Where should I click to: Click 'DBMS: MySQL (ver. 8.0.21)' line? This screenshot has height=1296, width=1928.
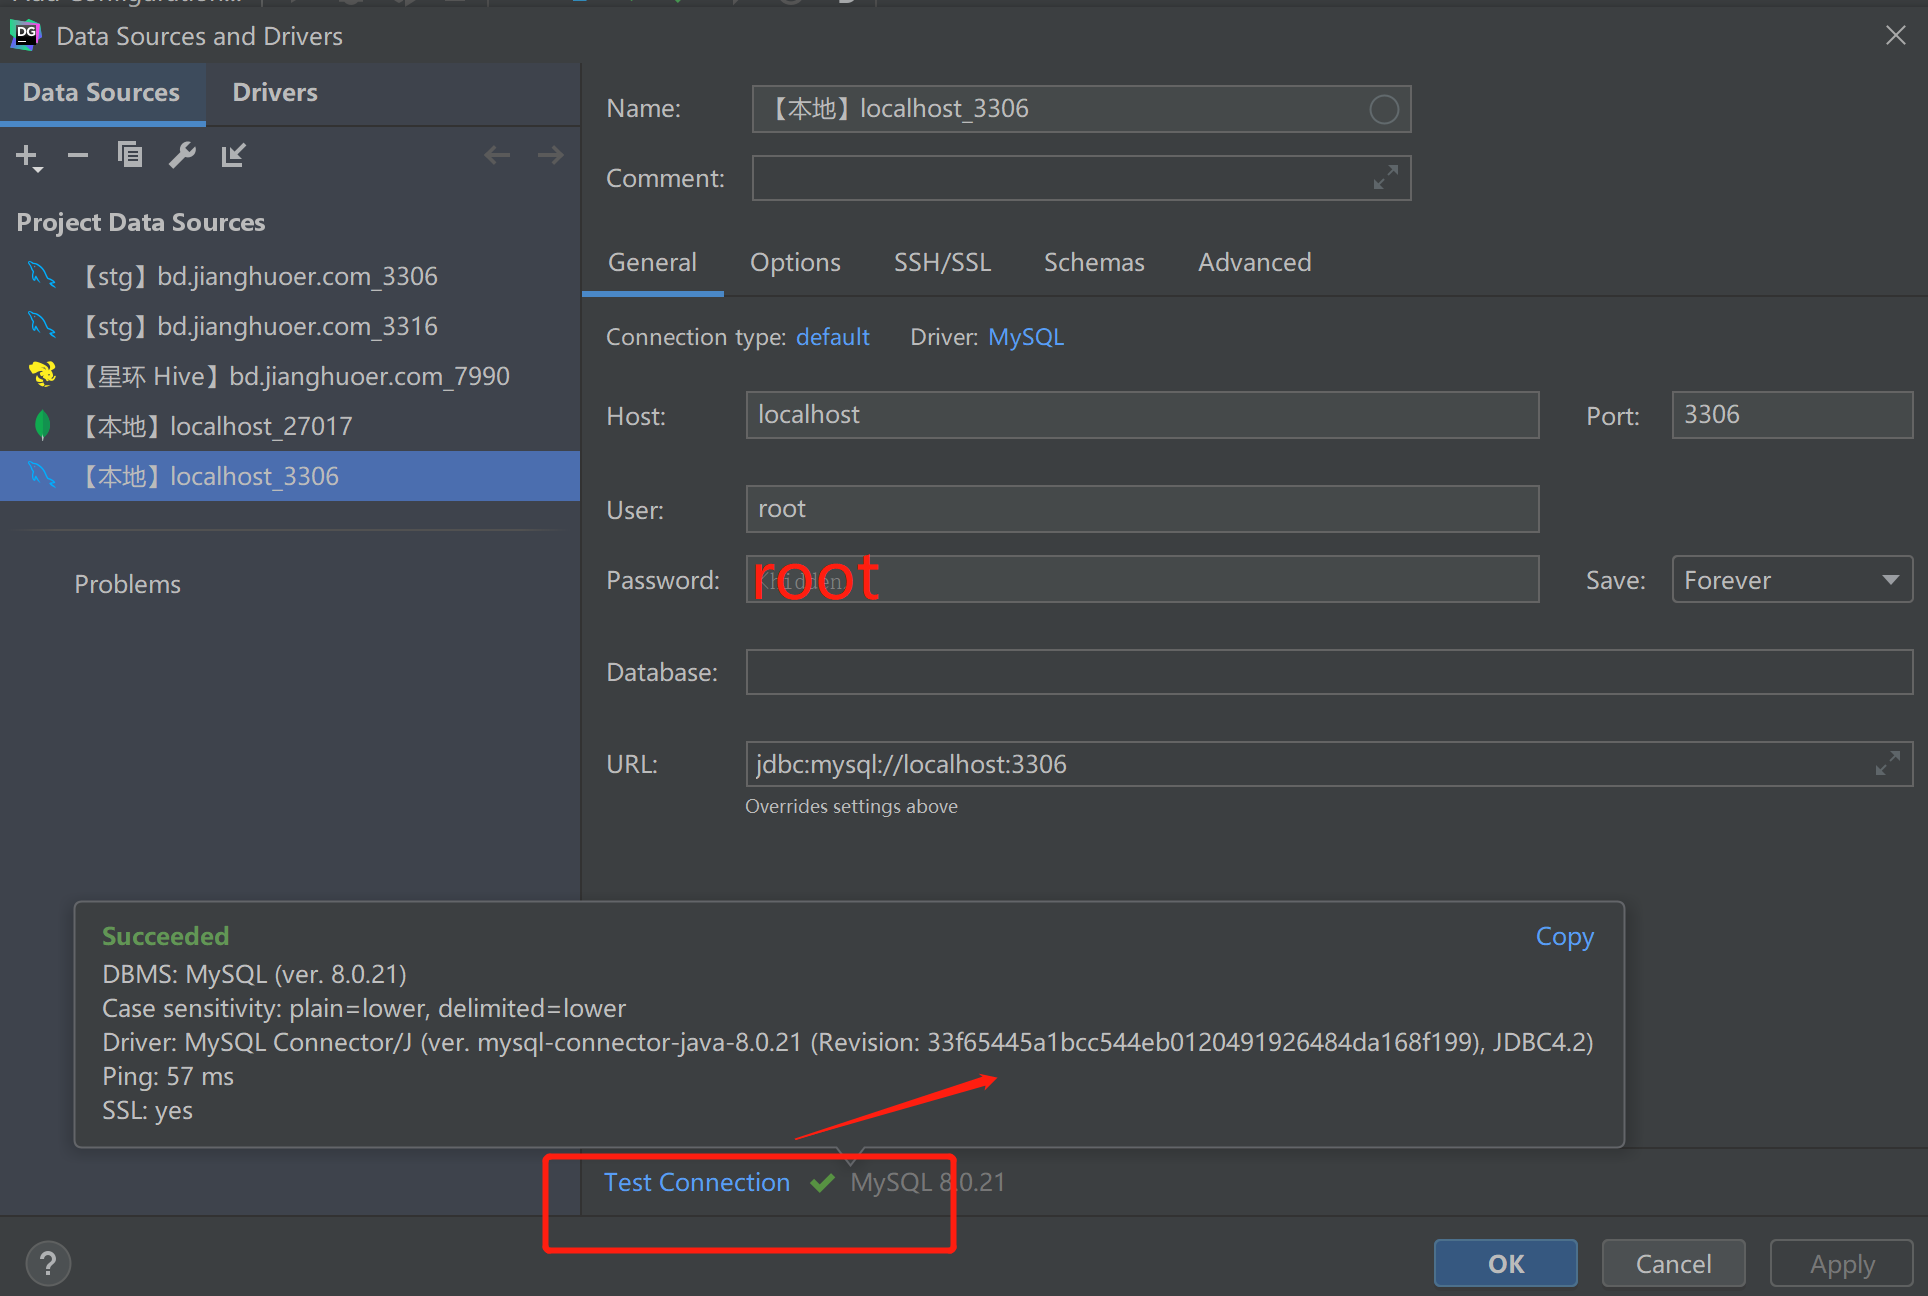(254, 974)
